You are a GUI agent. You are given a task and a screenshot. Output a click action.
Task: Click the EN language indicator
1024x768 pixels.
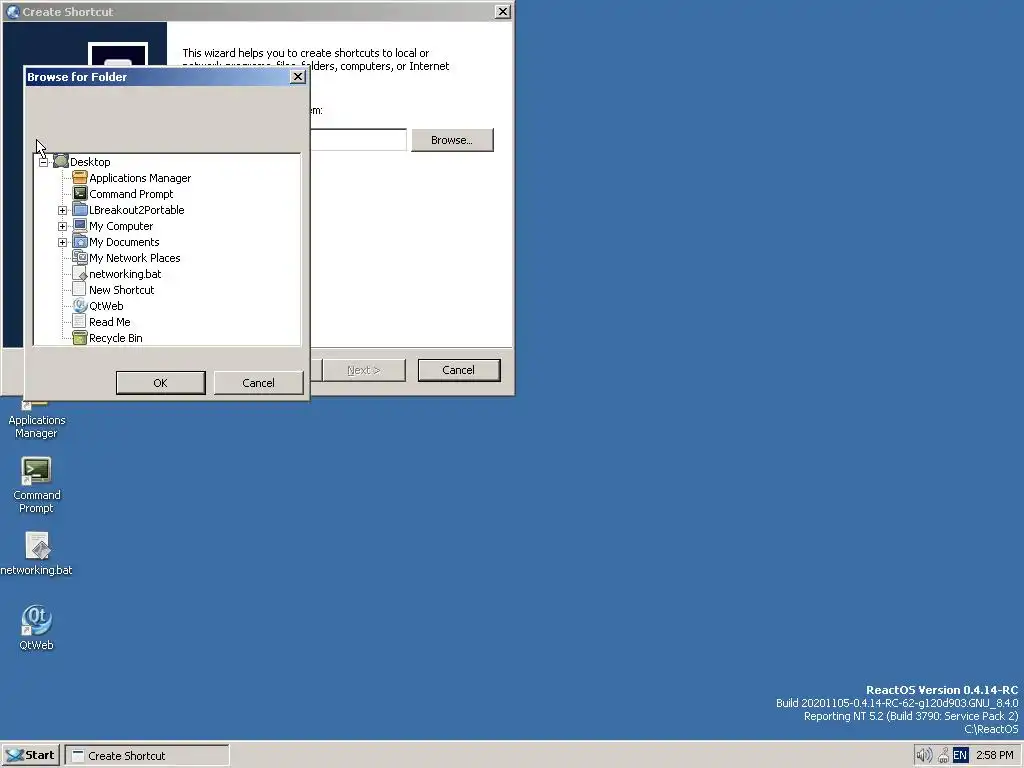[x=960, y=756]
